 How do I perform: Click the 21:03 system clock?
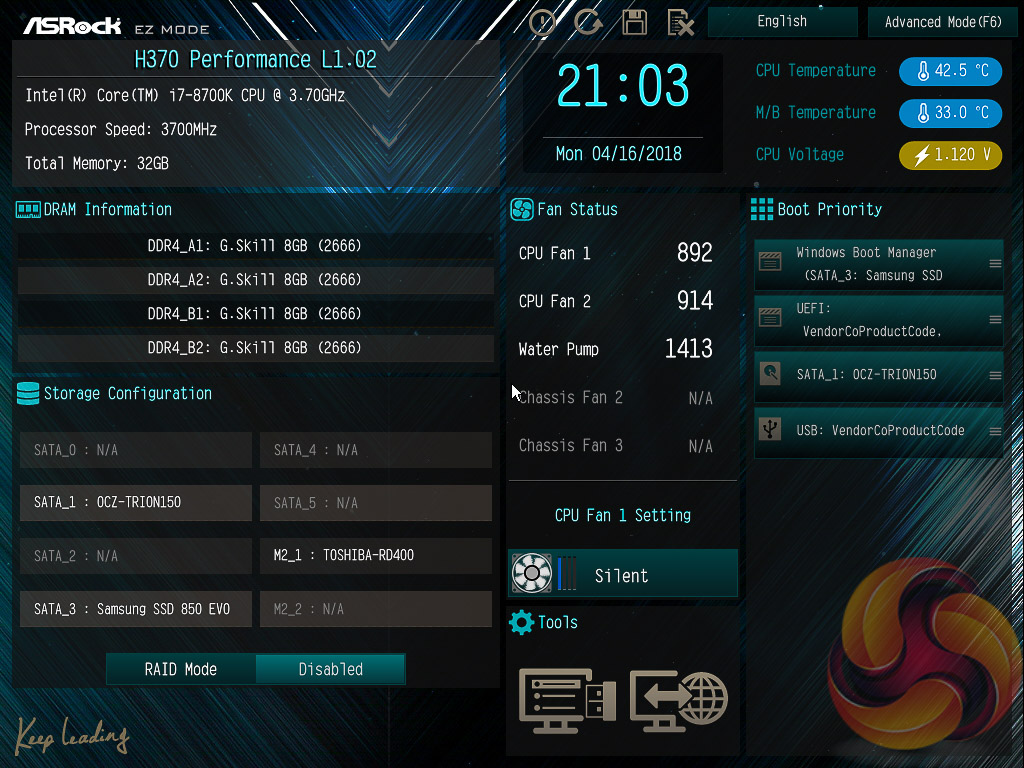tap(623, 86)
